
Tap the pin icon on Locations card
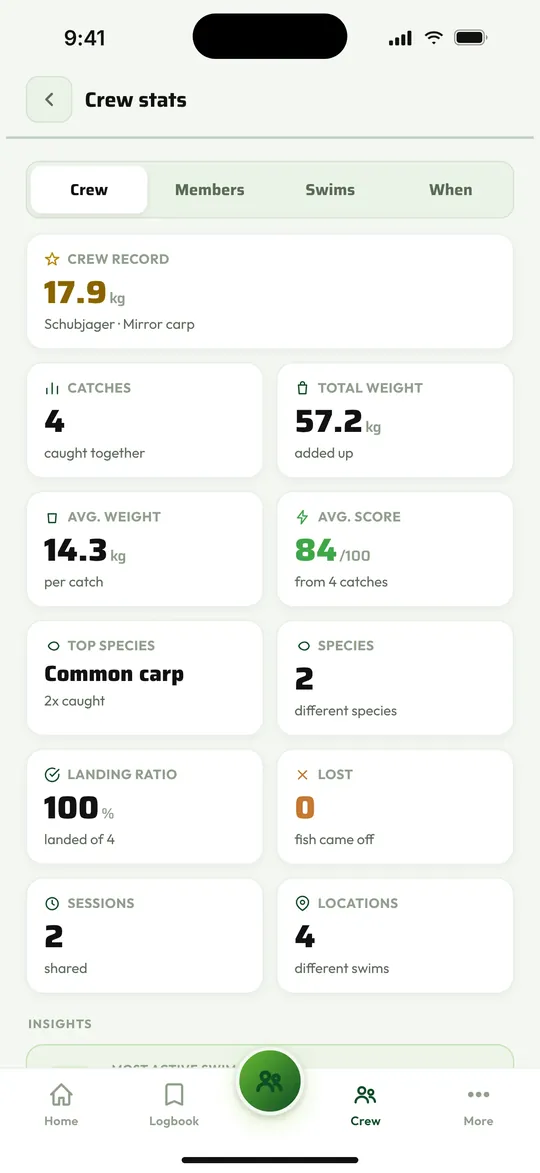point(302,904)
